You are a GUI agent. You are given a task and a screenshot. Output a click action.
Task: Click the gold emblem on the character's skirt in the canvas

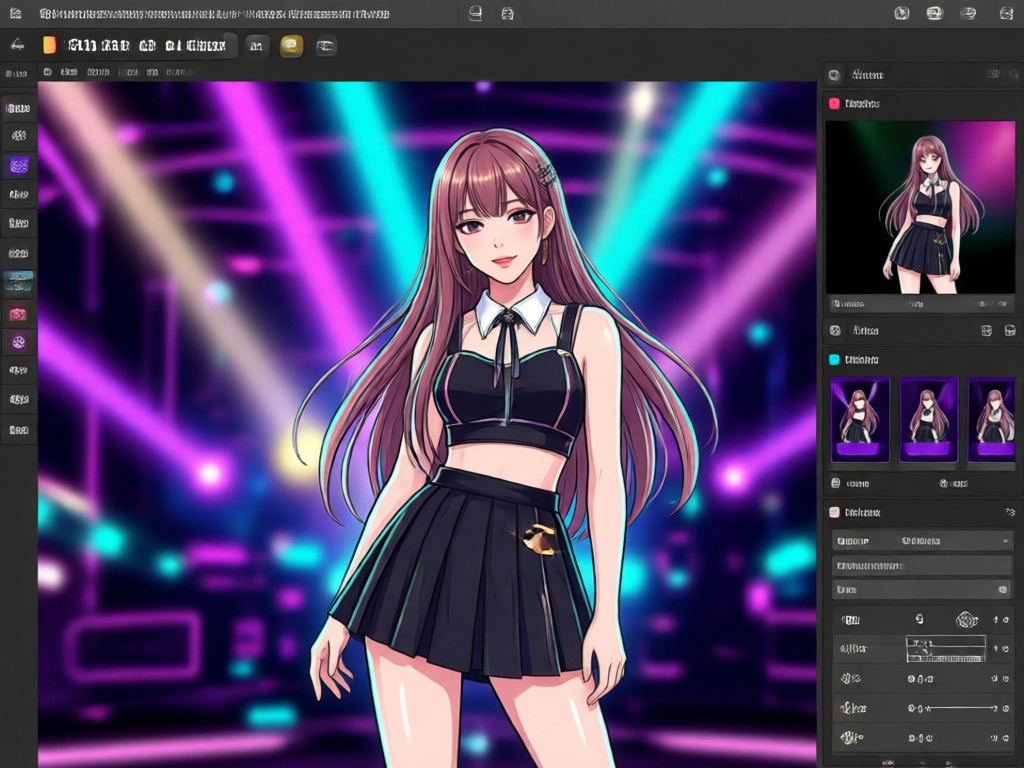click(537, 539)
